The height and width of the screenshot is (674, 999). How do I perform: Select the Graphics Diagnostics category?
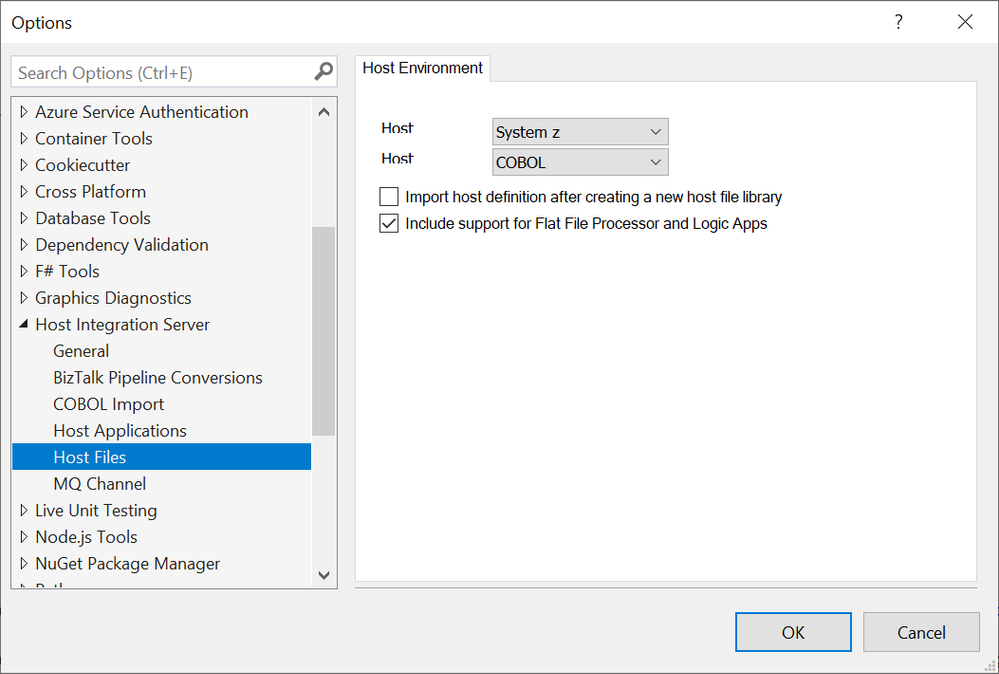[113, 298]
